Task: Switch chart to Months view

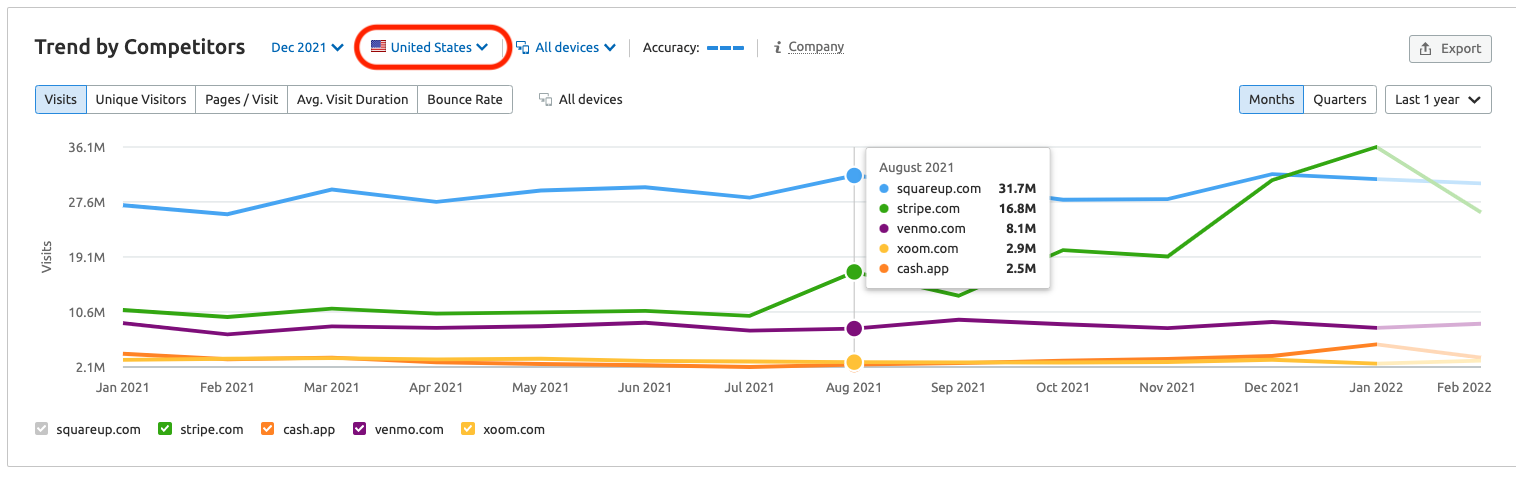Action: point(1271,99)
